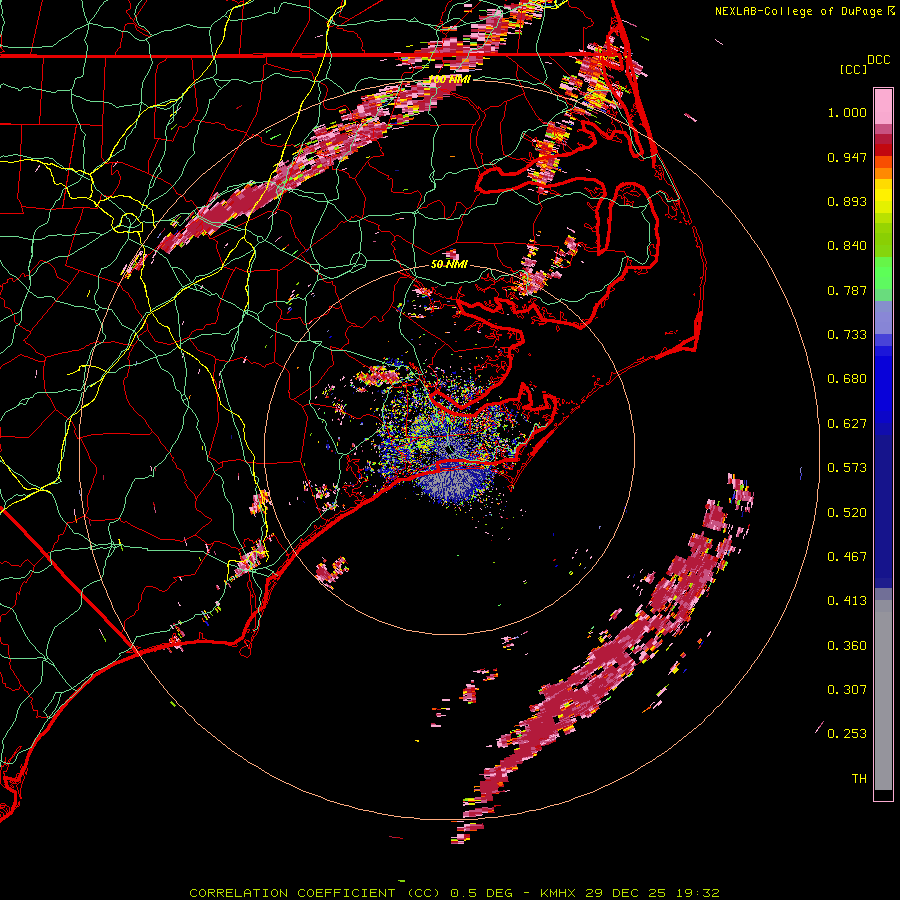Click the 0.947 legend value
This screenshot has height=900, width=900.
(847, 157)
